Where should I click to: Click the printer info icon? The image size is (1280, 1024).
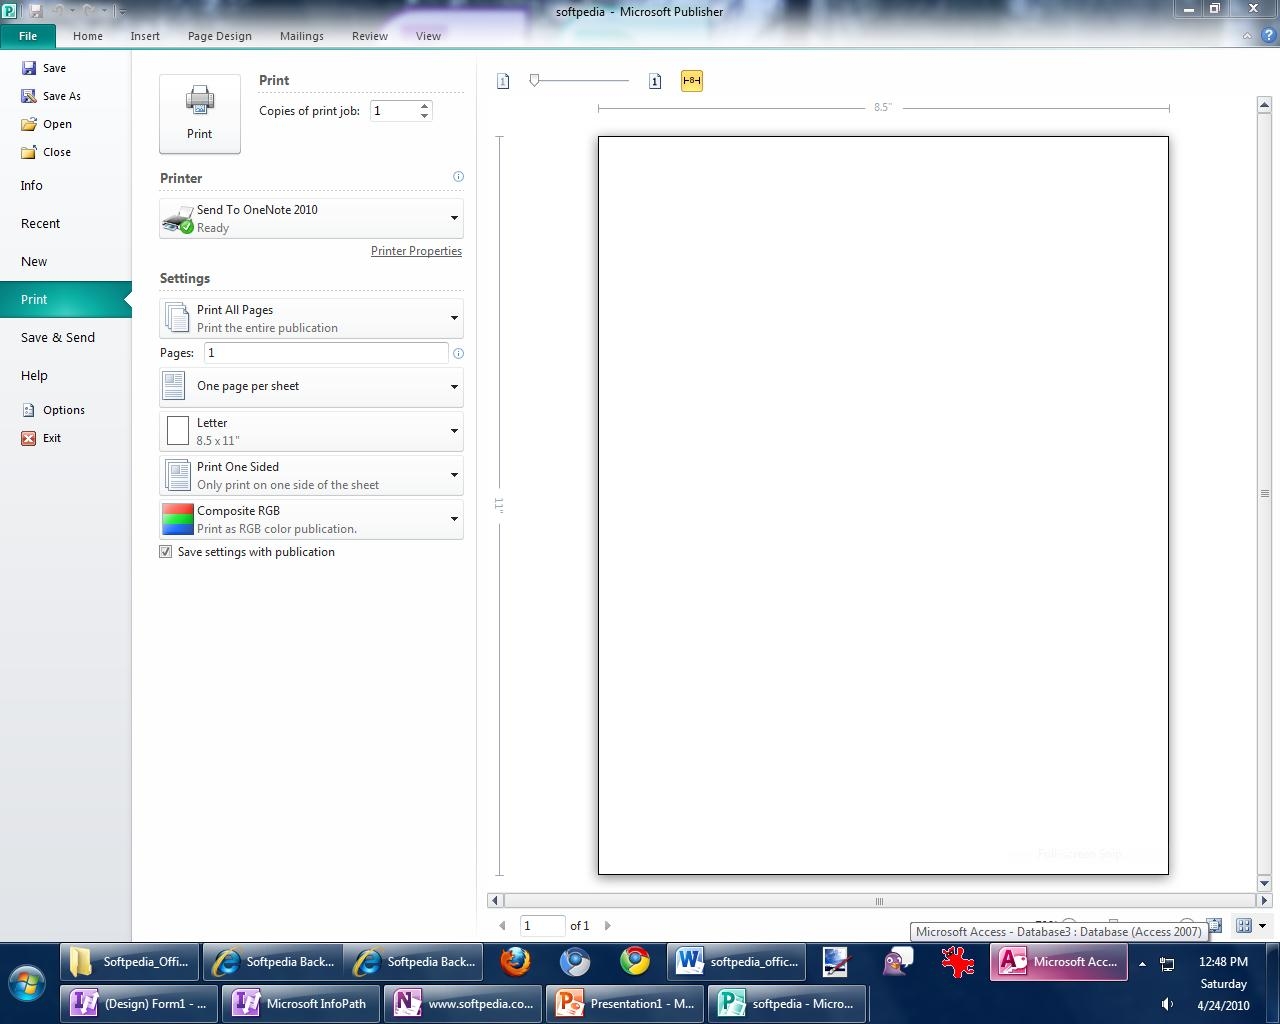tap(458, 177)
